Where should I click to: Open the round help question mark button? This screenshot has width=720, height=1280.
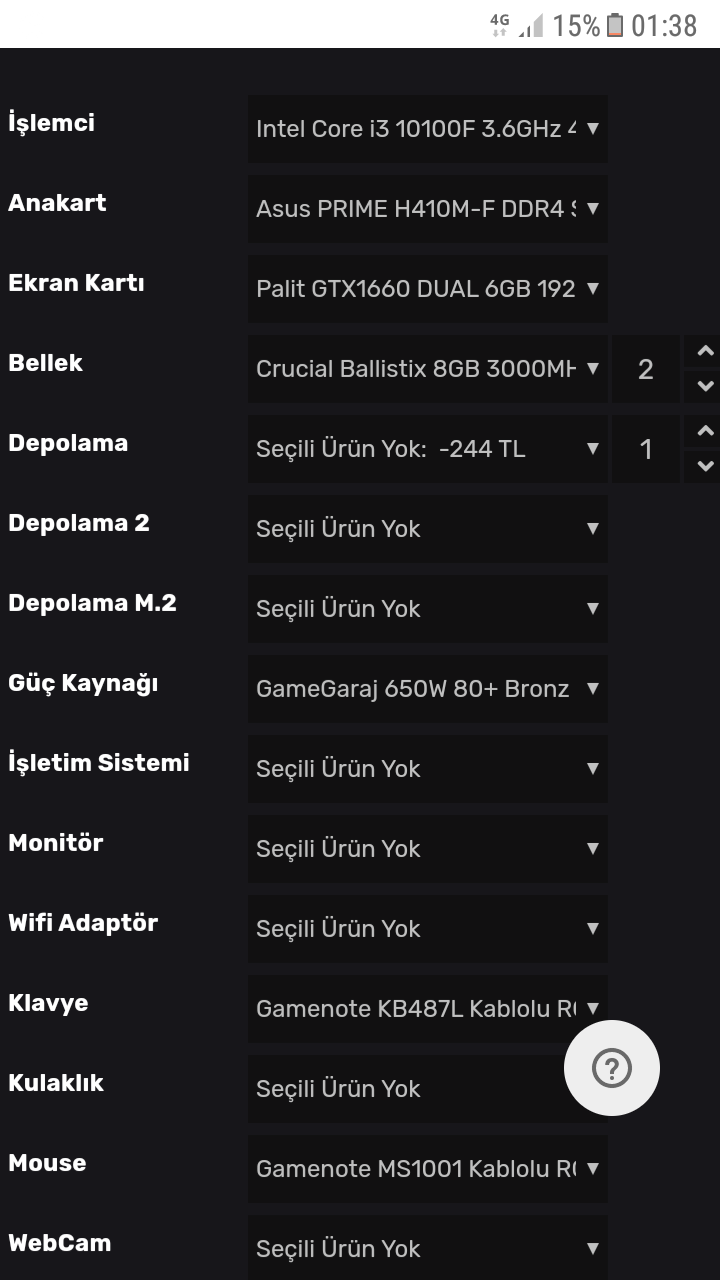pos(611,1068)
